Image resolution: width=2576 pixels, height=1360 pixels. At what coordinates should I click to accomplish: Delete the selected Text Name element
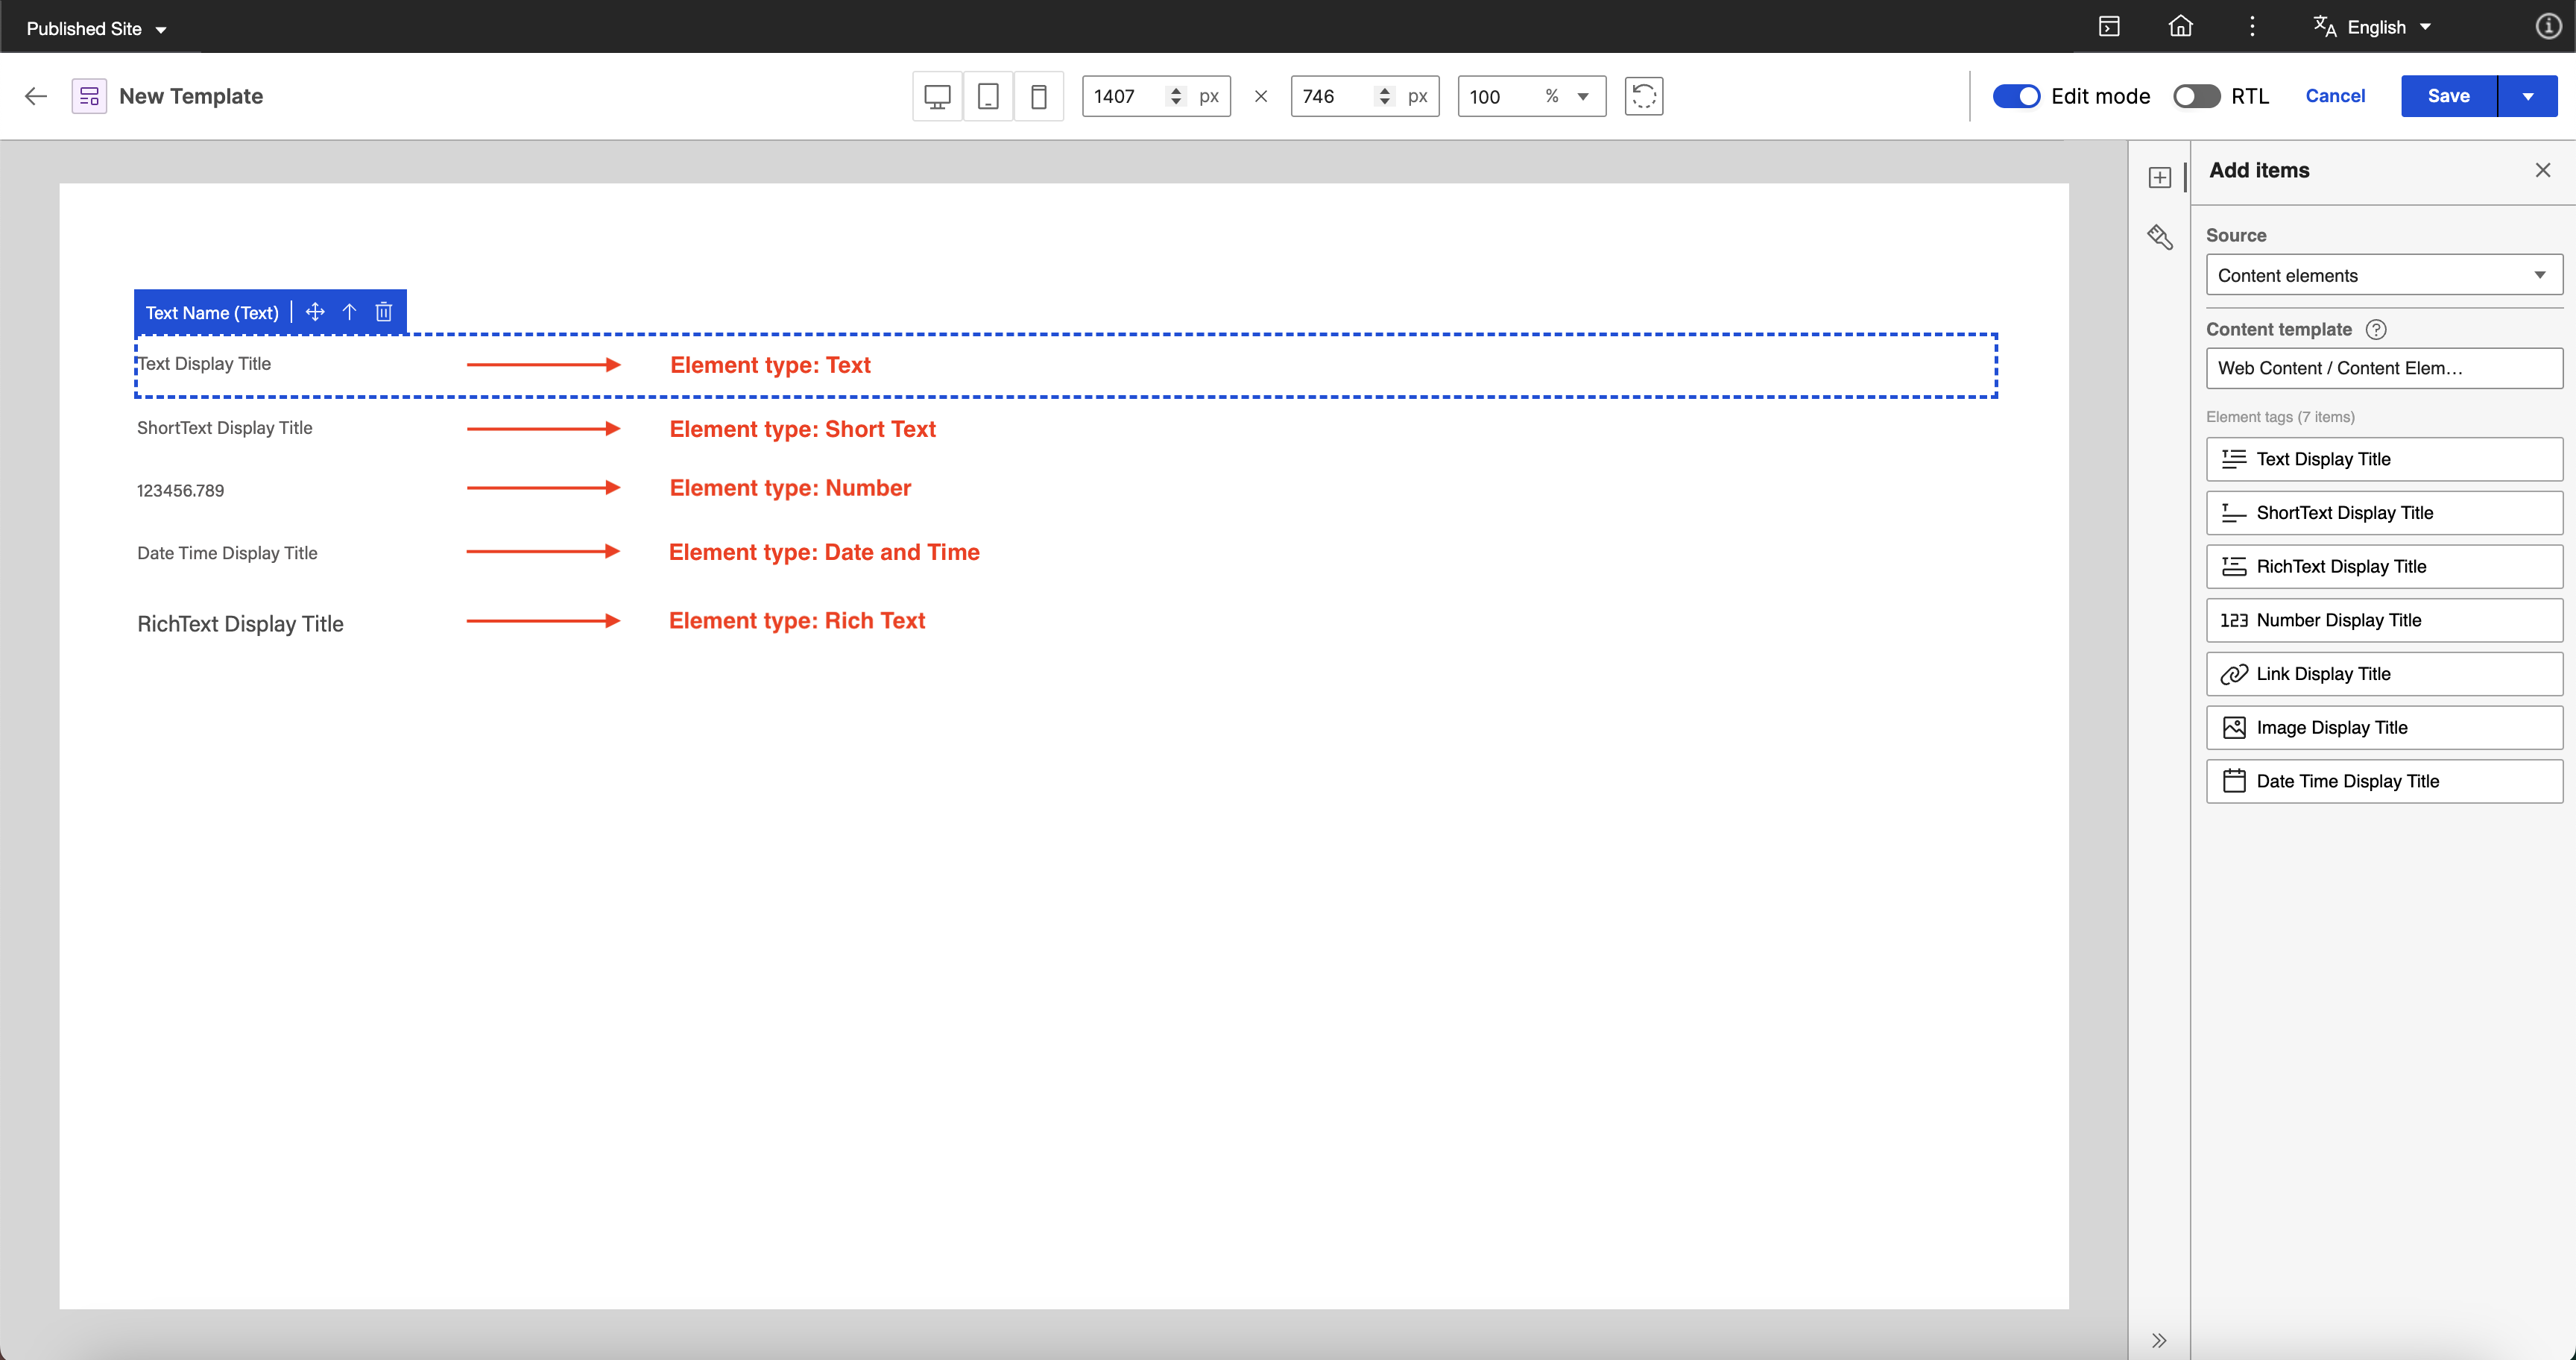[383, 312]
